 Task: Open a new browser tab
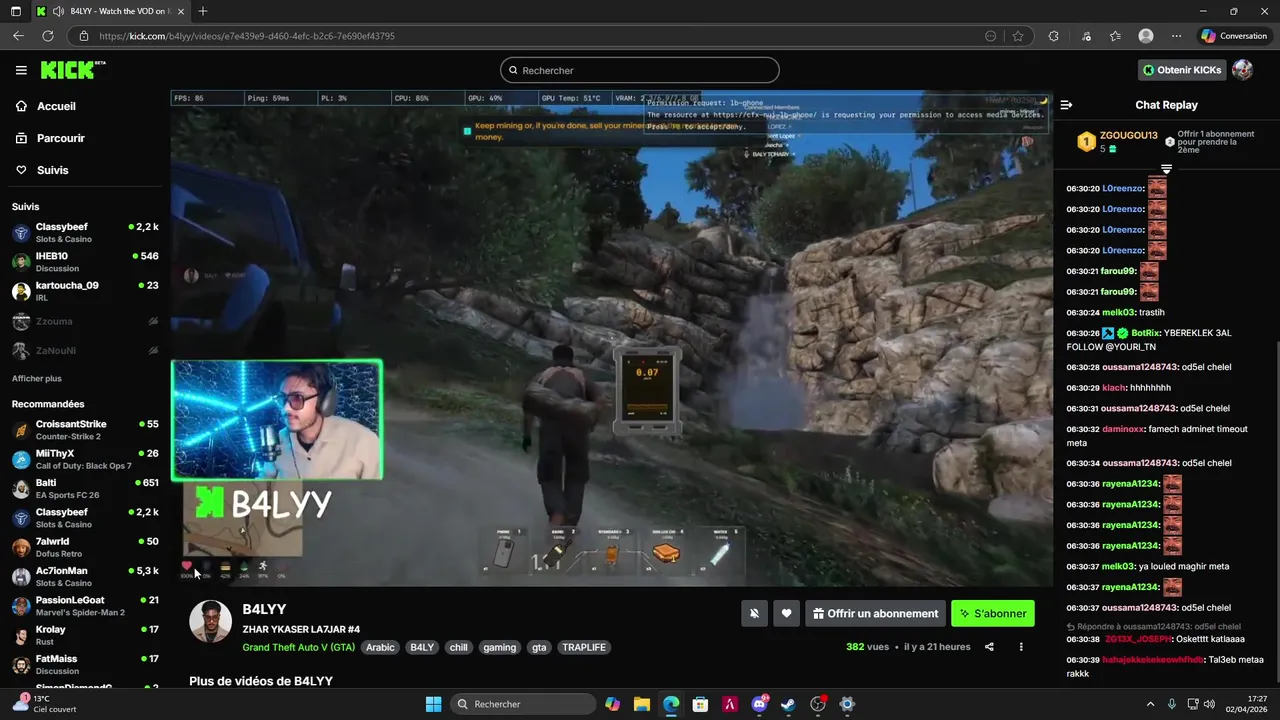[203, 11]
